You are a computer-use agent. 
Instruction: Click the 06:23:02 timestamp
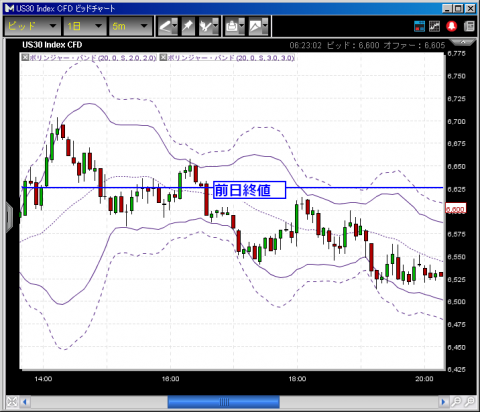305,45
